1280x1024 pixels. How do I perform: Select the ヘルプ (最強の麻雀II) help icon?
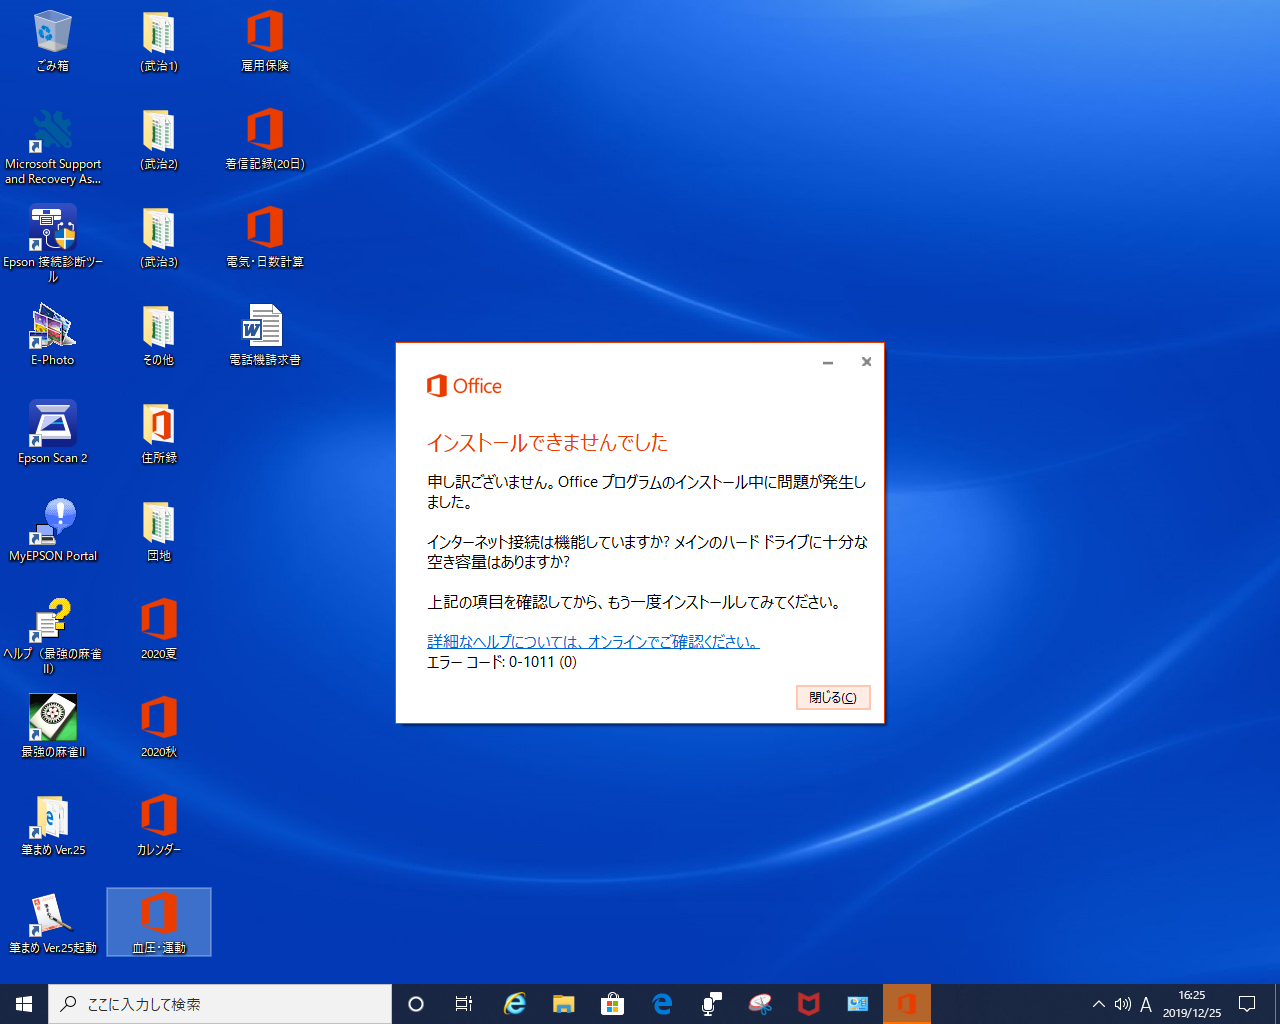click(x=53, y=636)
